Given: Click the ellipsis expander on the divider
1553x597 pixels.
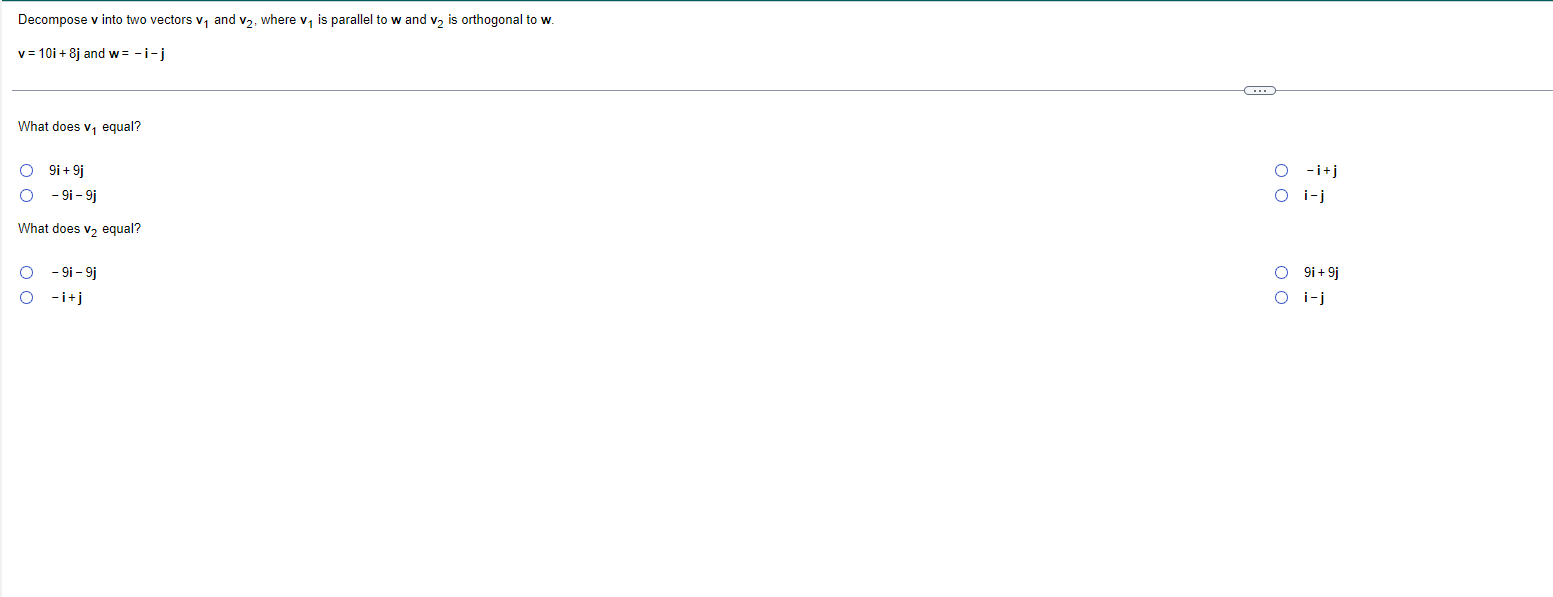Looking at the screenshot, I should [x=1260, y=91].
